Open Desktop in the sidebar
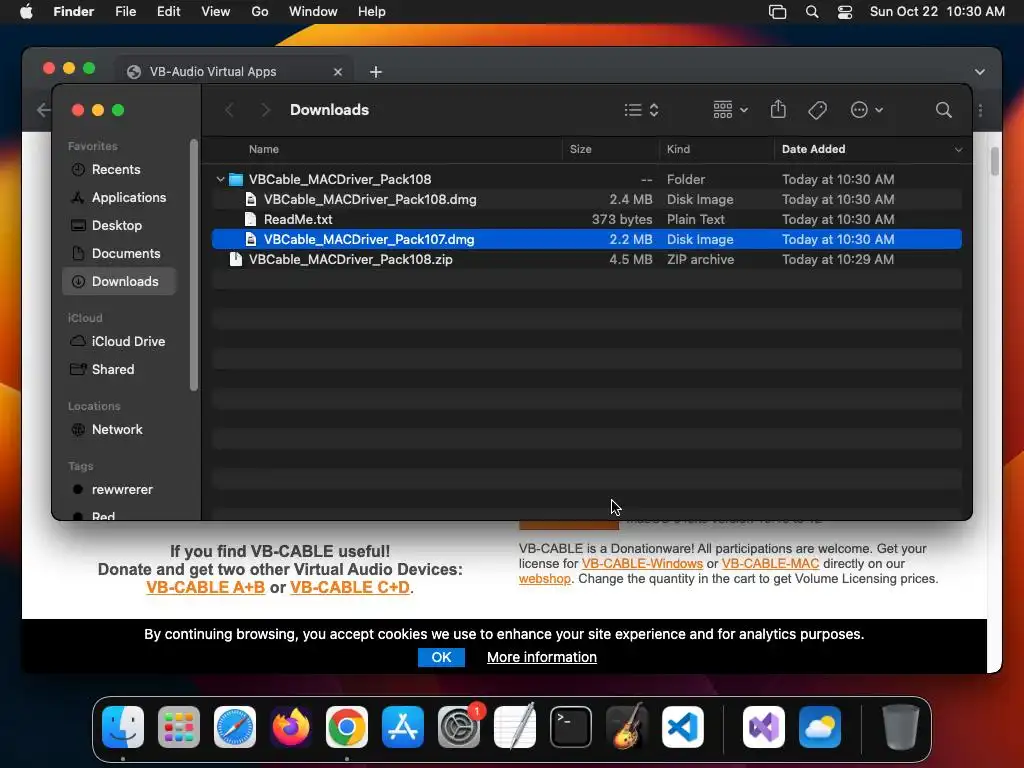Viewport: 1024px width, 768px height. click(x=118, y=226)
